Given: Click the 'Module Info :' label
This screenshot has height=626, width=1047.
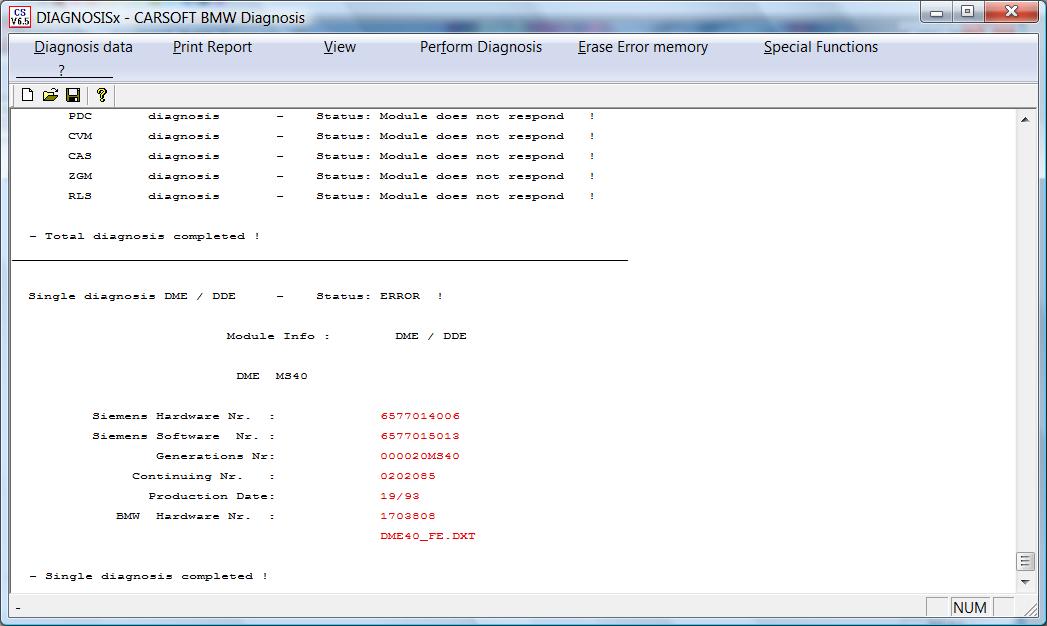Looking at the screenshot, I should point(278,336).
